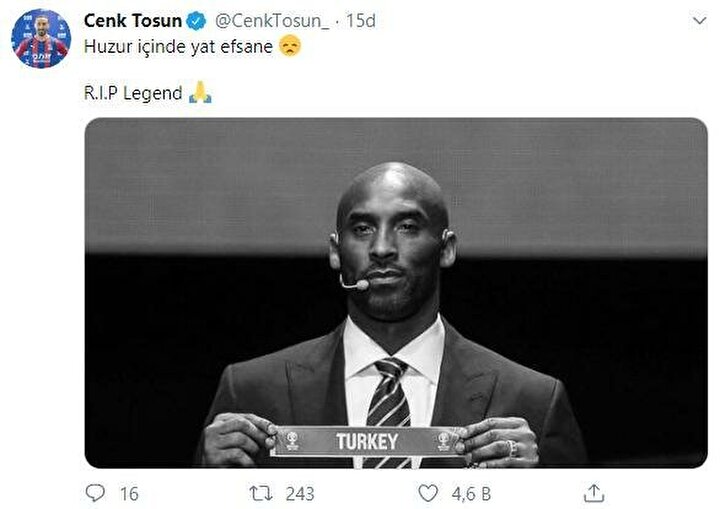
Task: Click the blue verified badge icon
Action: point(197,21)
